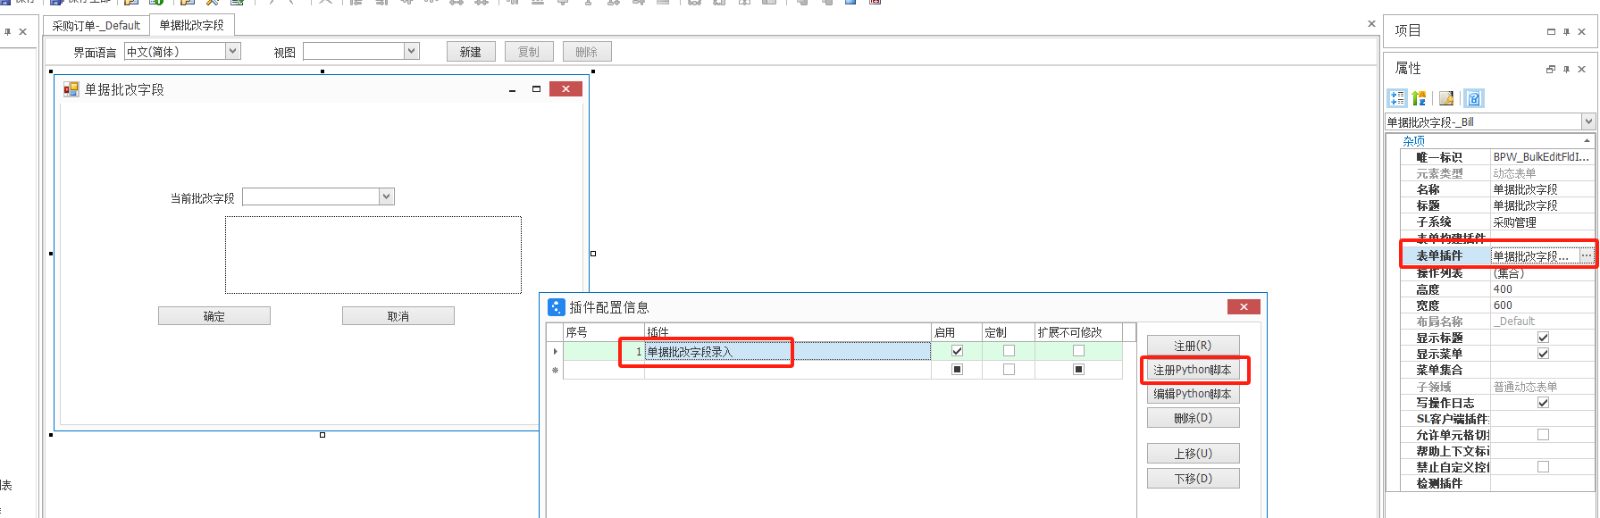
Task: Open 表单插件 ellipsis editor button
Action: point(1586,256)
